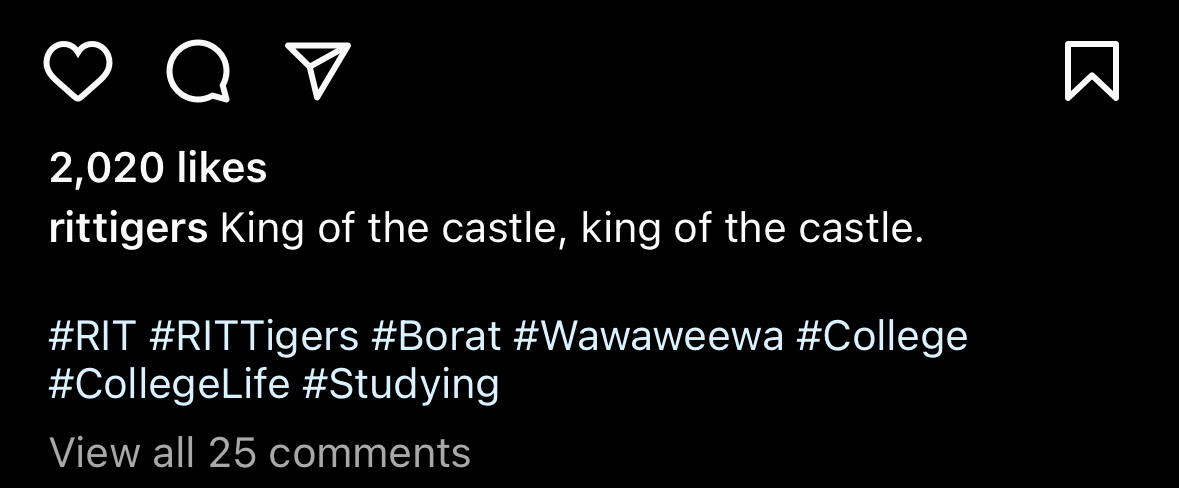The height and width of the screenshot is (488, 1179).
Task: Click the second "king of the castle." phrase
Action: (x=752, y=230)
